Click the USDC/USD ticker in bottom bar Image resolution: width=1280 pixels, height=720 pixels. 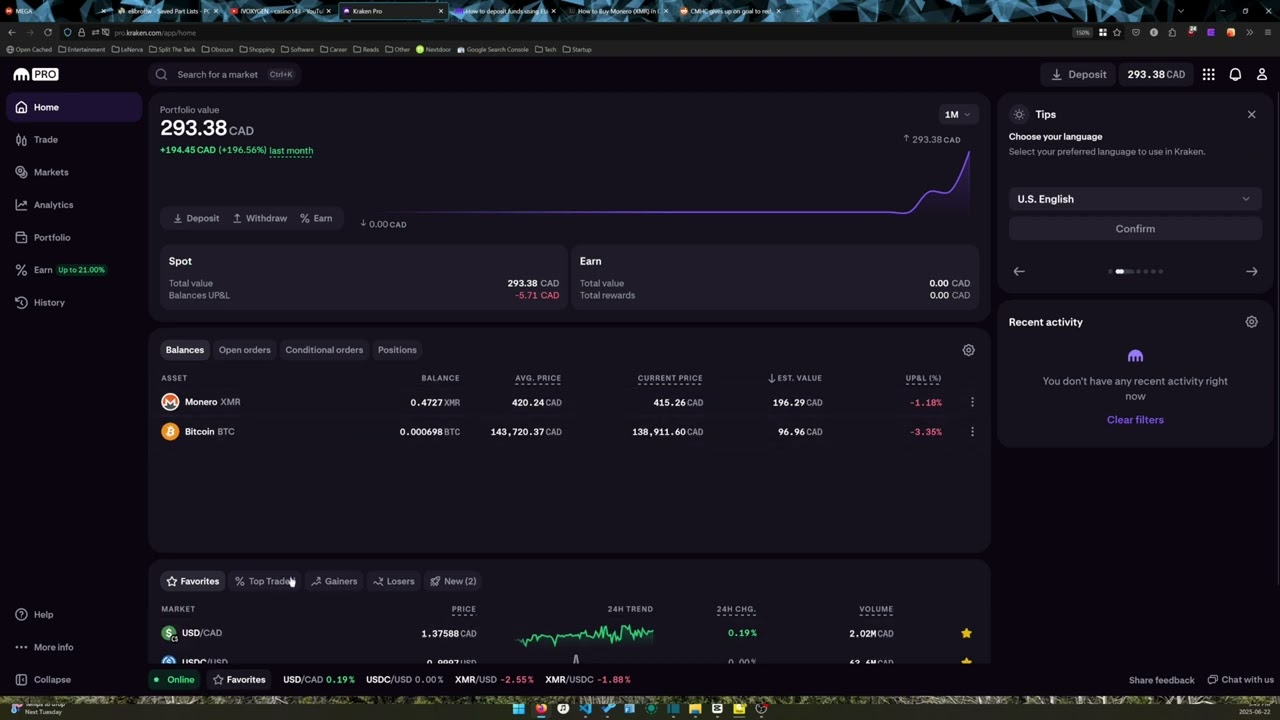tap(404, 680)
